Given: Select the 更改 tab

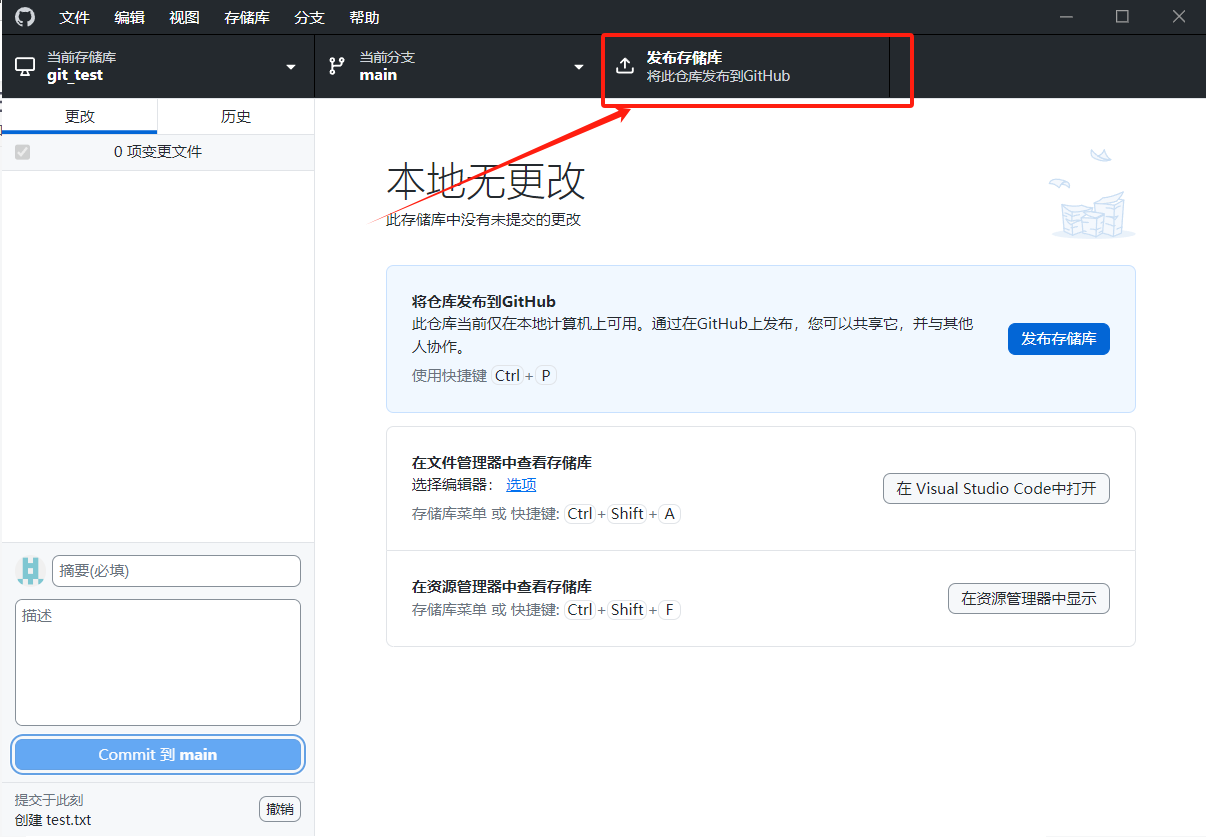Looking at the screenshot, I should [78, 116].
